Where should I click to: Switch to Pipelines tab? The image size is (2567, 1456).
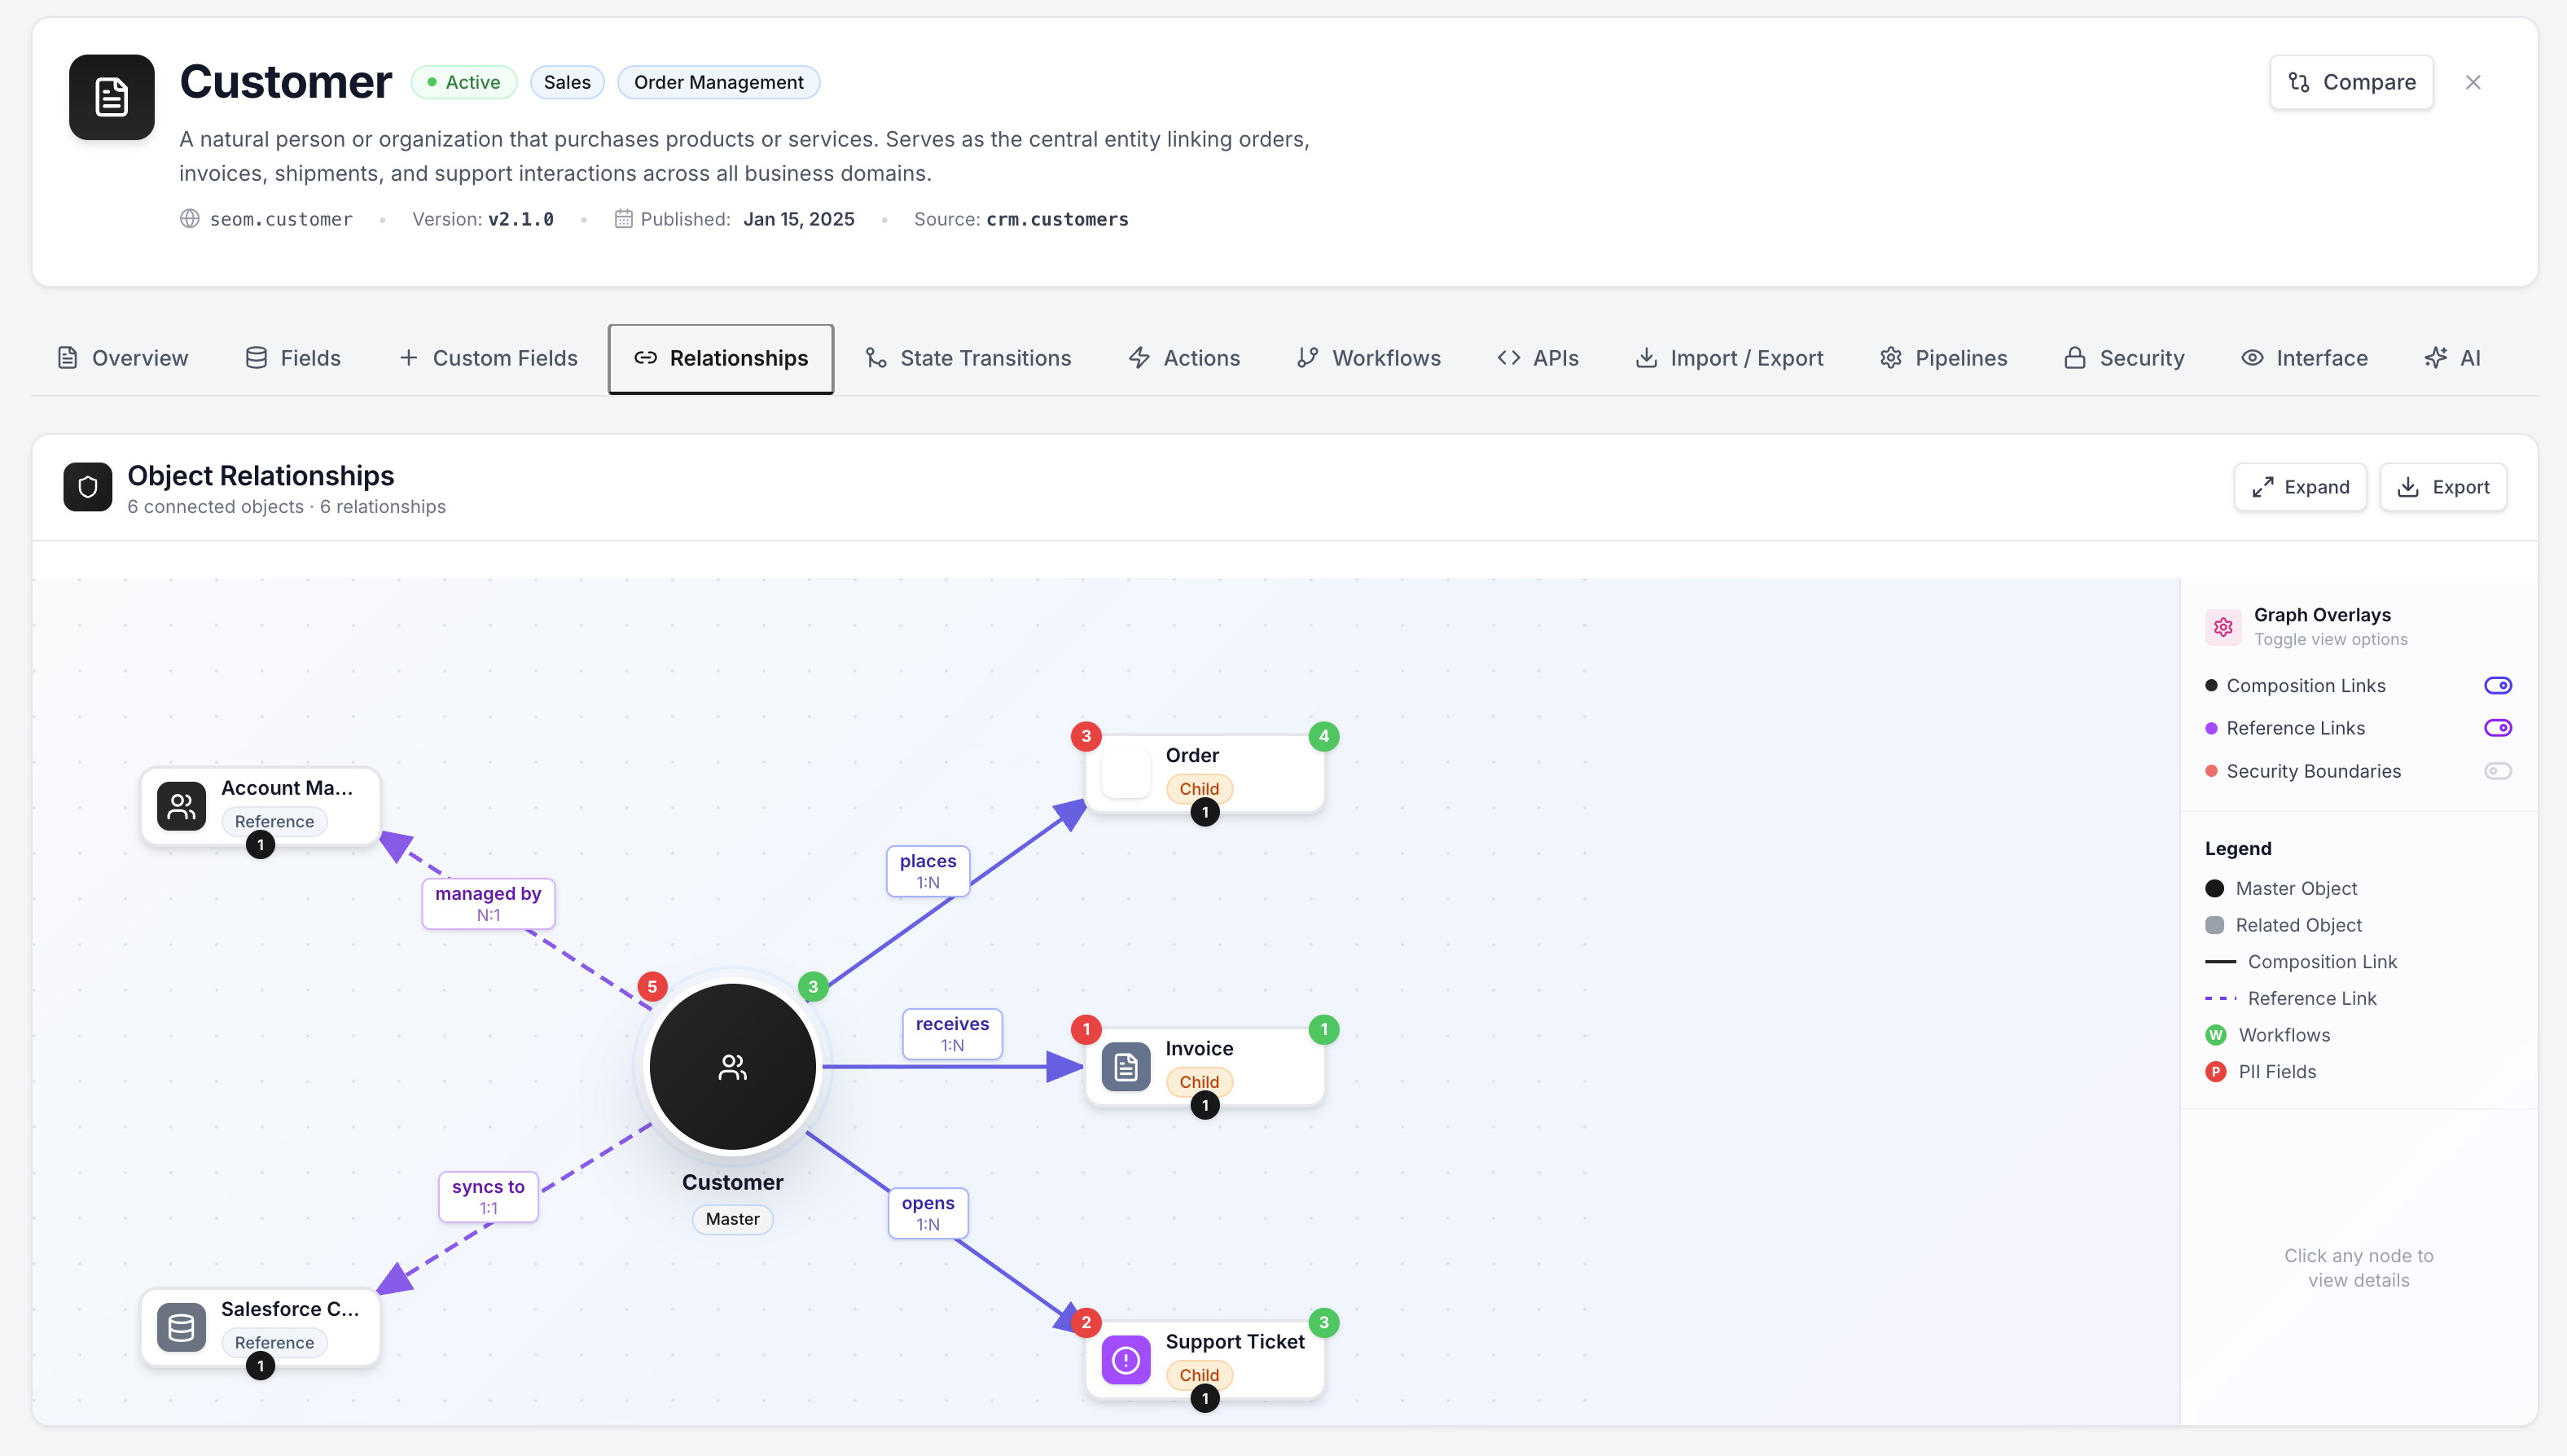(1943, 358)
